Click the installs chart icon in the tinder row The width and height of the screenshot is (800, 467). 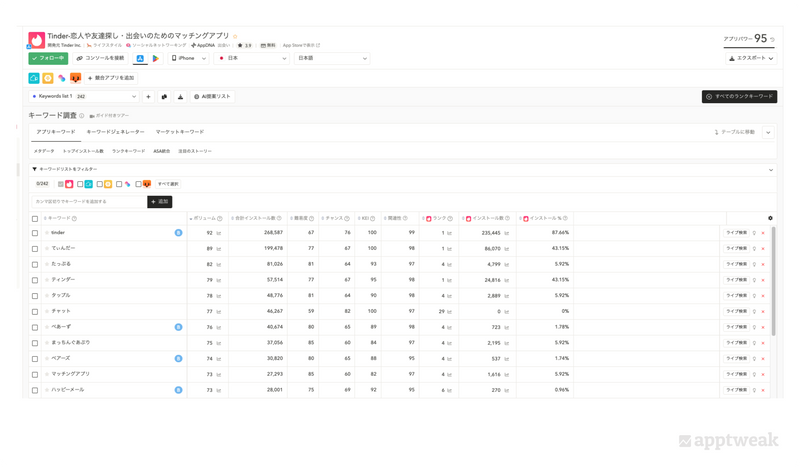pos(507,233)
